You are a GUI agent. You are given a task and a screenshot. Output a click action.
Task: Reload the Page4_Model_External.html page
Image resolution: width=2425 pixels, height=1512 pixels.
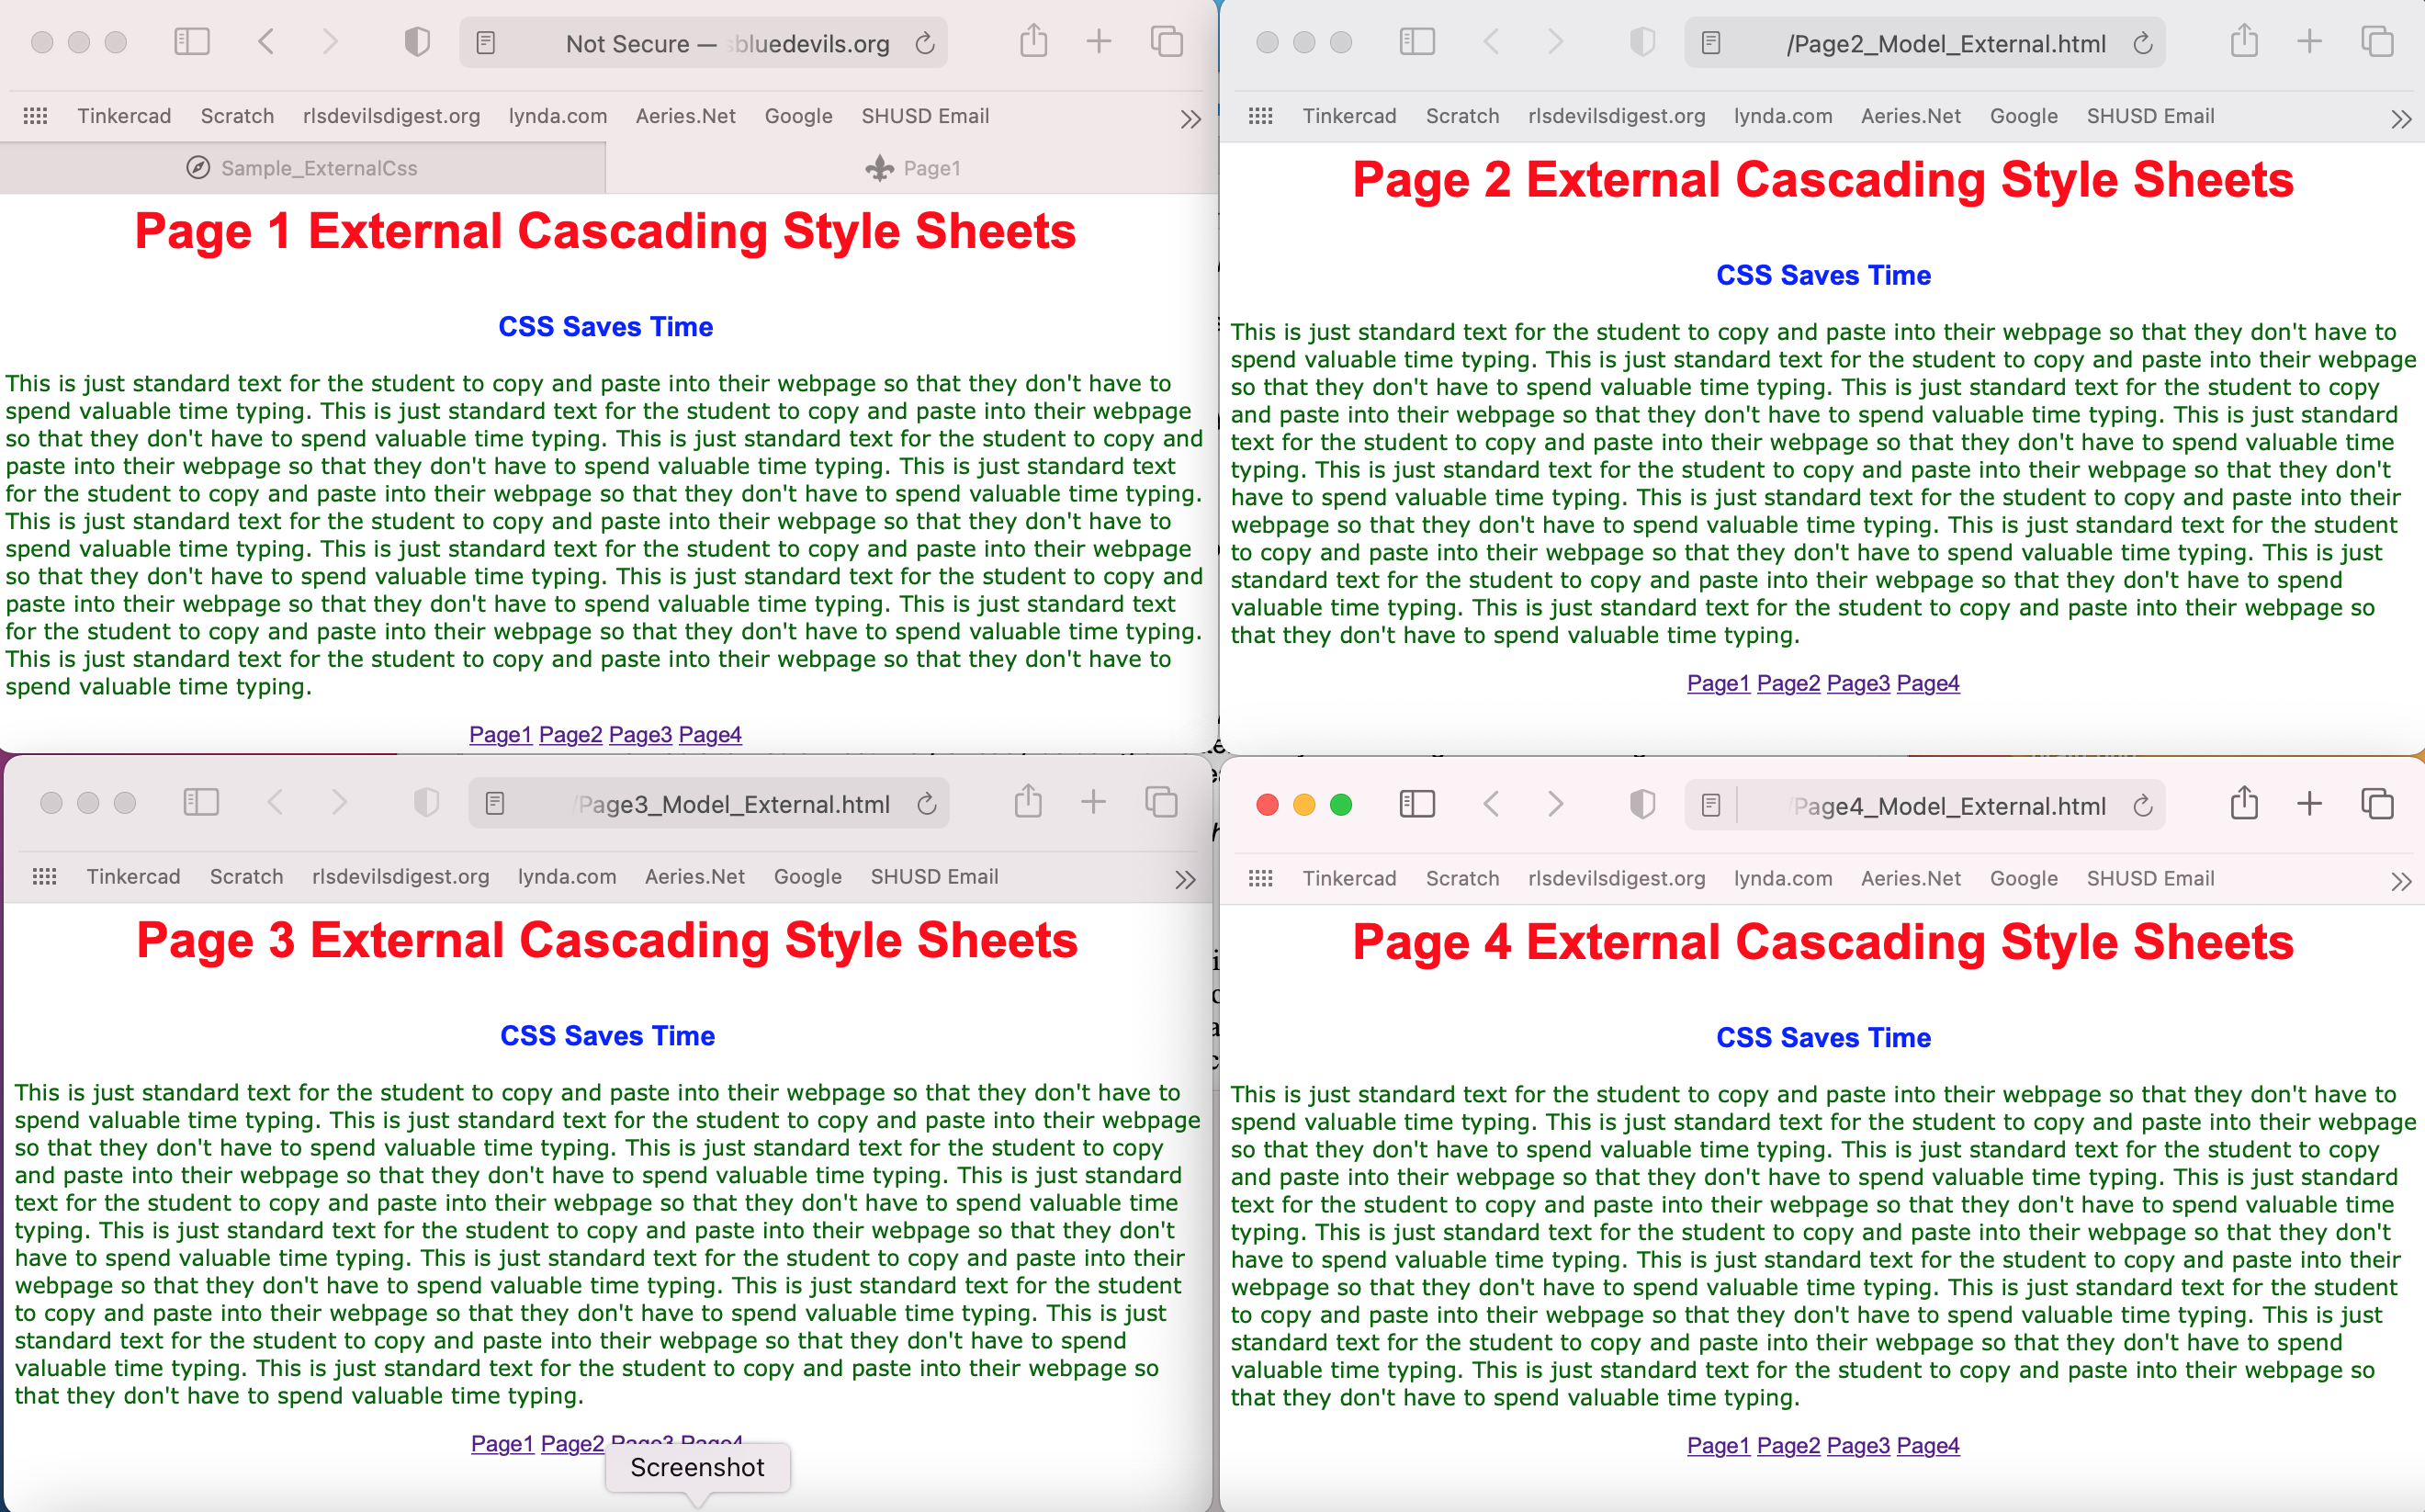2142,806
